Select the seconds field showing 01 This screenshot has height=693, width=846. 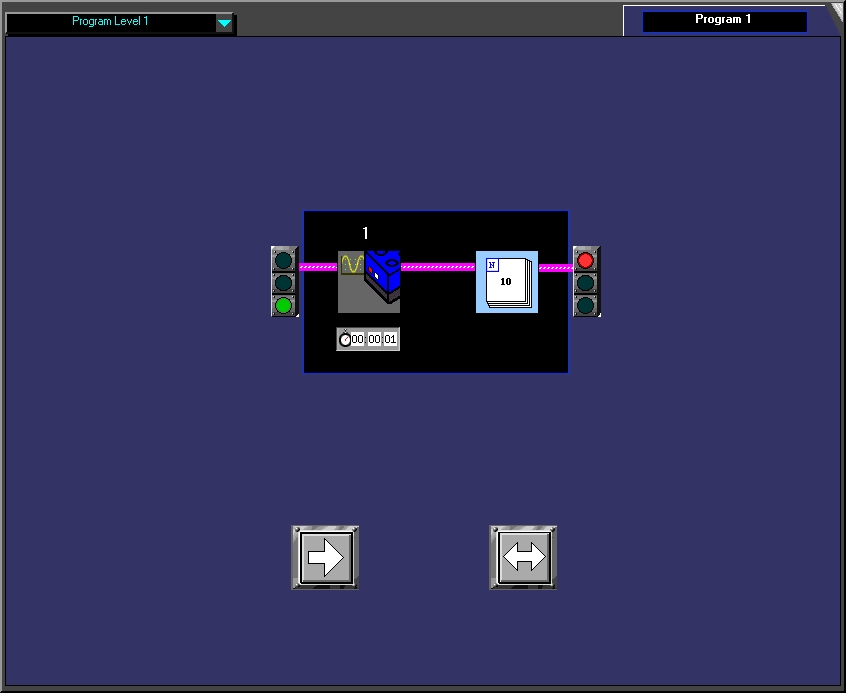coord(390,340)
